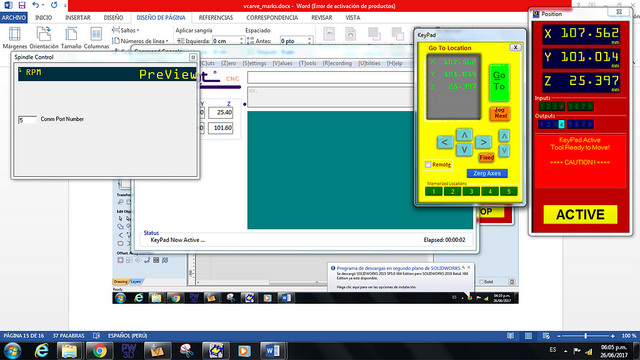
Task: Click the Redo icon in Word's title bar
Action: [54, 5]
